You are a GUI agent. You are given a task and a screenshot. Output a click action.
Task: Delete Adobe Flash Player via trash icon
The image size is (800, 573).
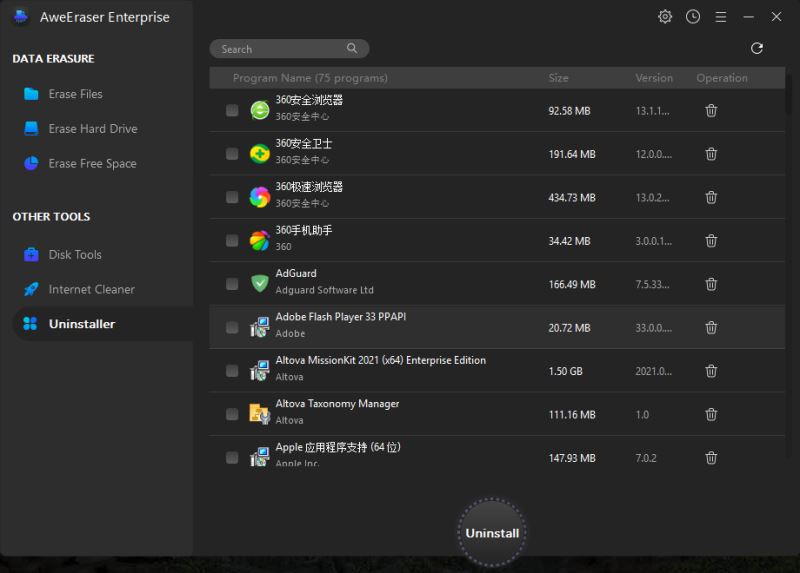coord(711,327)
